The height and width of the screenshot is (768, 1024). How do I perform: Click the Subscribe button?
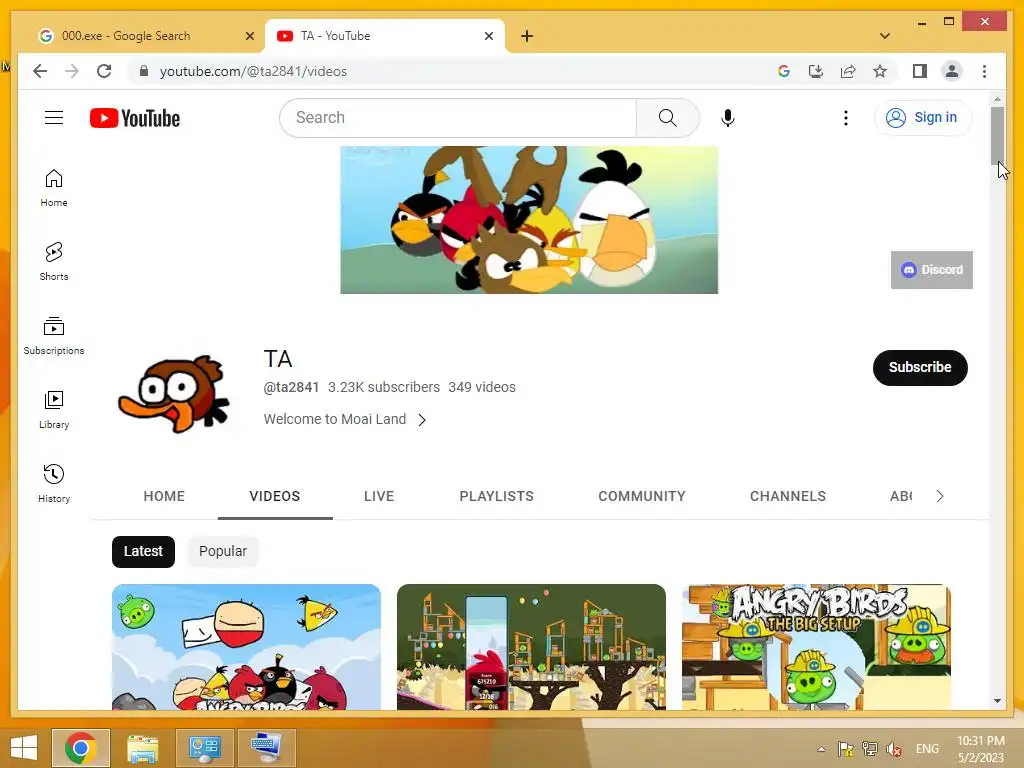tap(920, 367)
